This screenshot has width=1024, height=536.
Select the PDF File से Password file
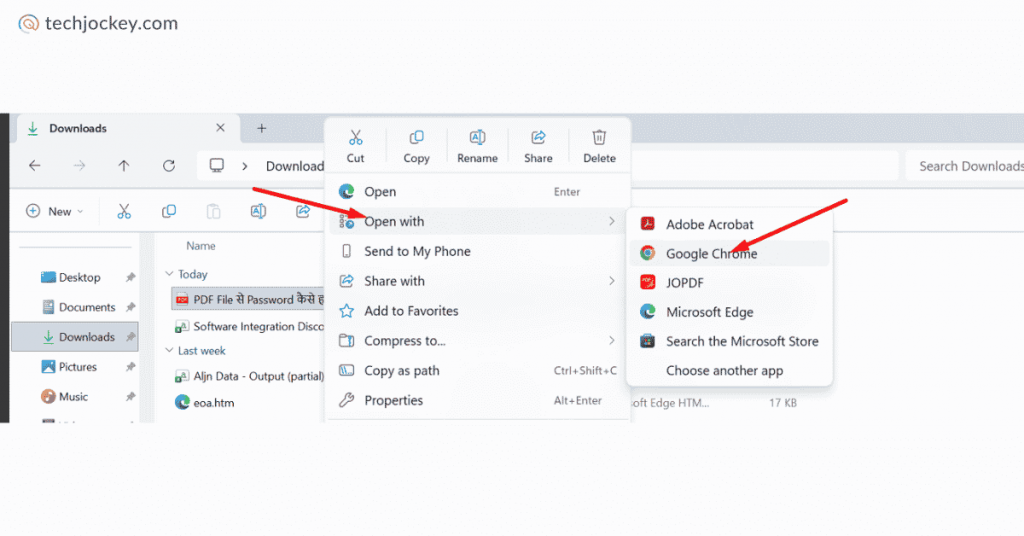point(248,300)
